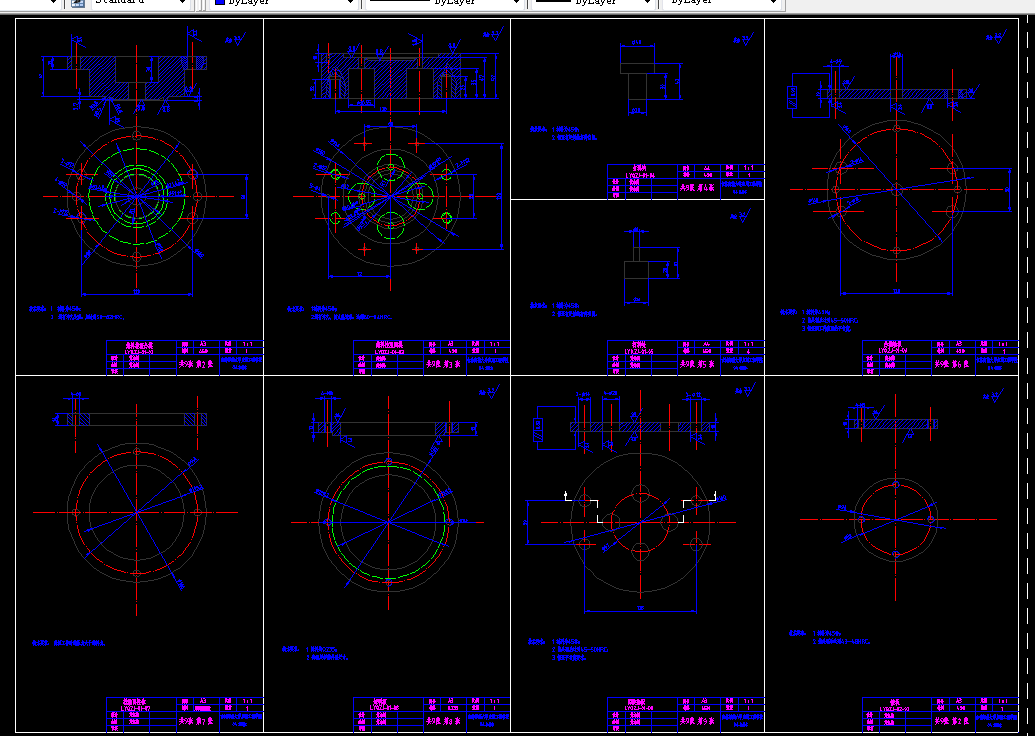Select the '共9张 第4张' title block text

pos(698,187)
